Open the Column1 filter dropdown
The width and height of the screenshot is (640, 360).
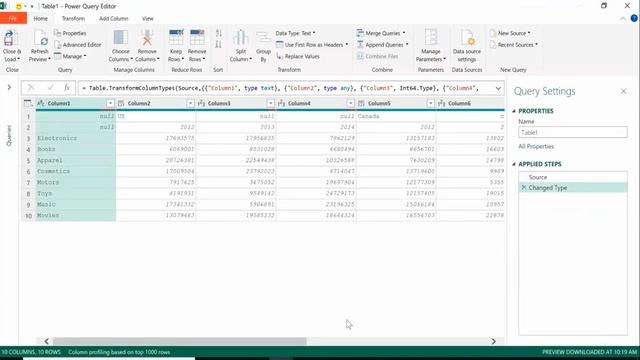[110, 103]
